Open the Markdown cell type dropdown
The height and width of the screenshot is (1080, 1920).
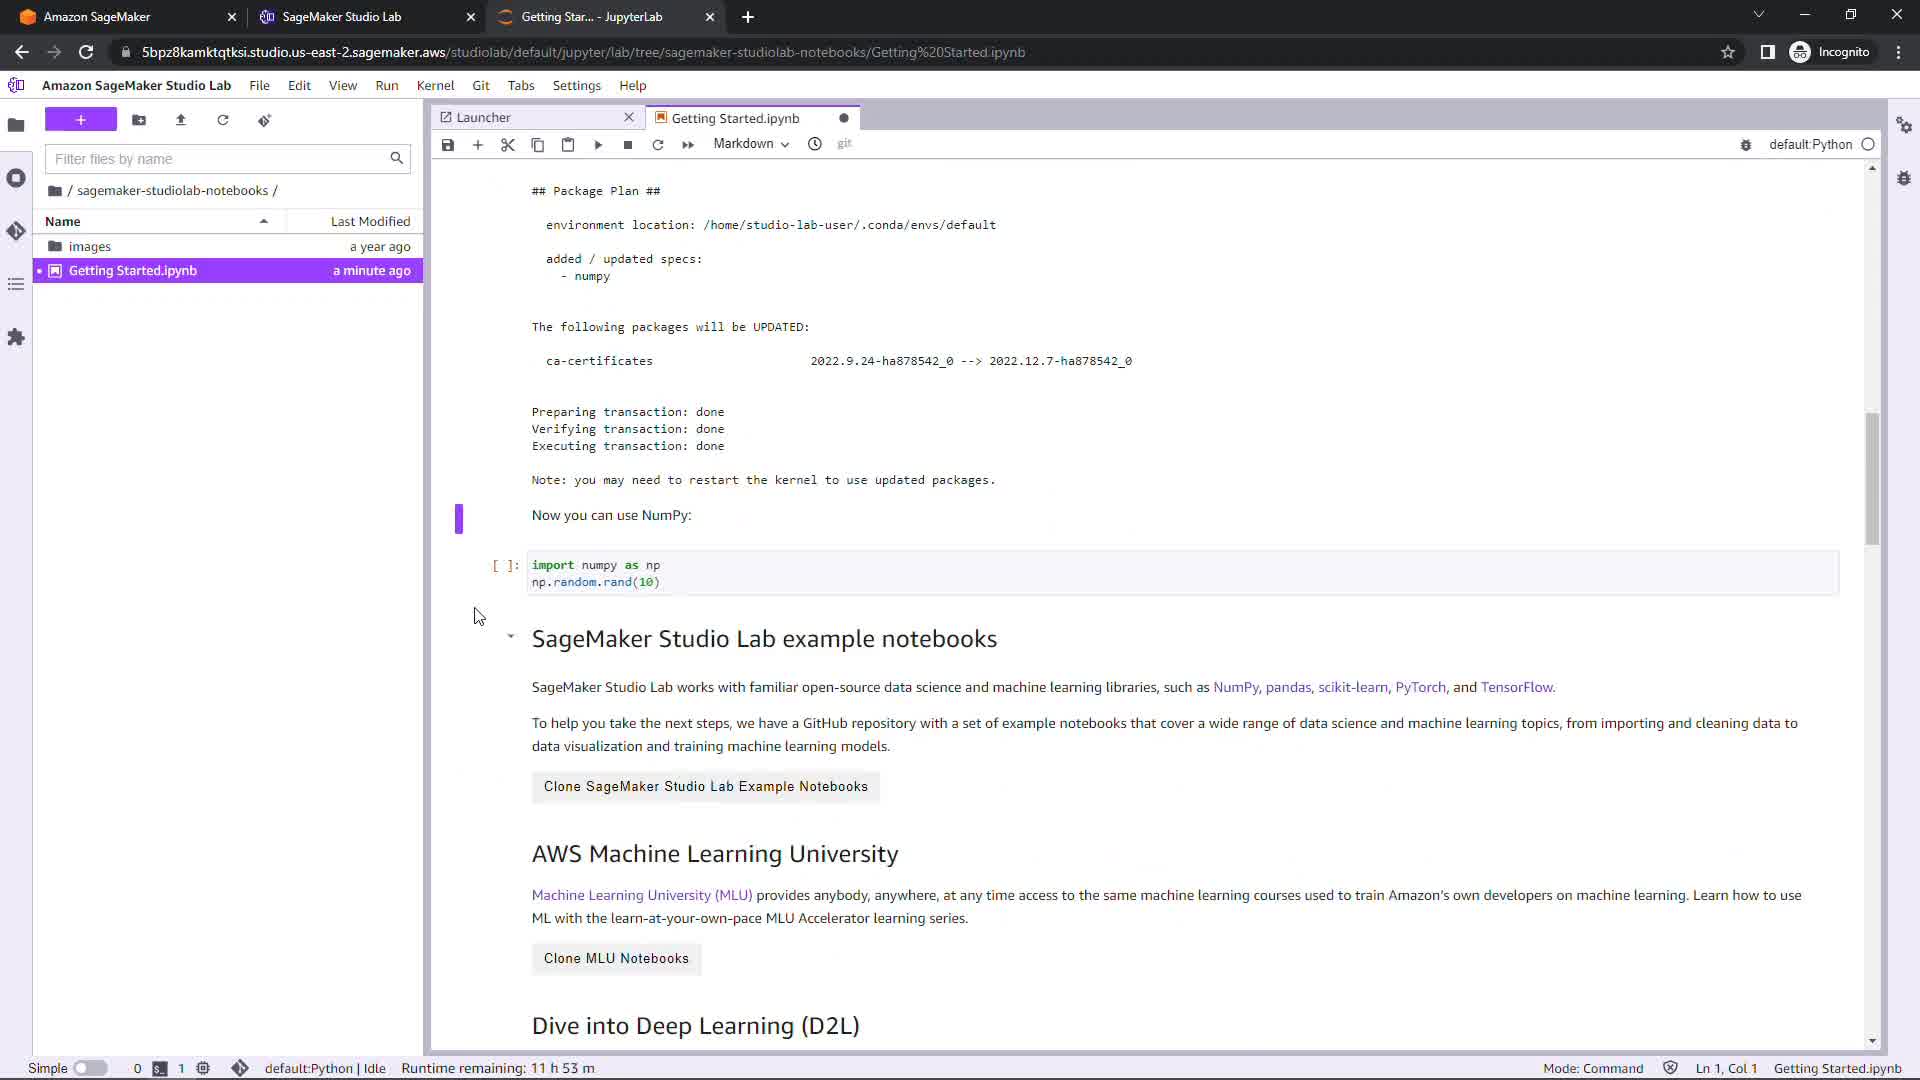pos(751,144)
